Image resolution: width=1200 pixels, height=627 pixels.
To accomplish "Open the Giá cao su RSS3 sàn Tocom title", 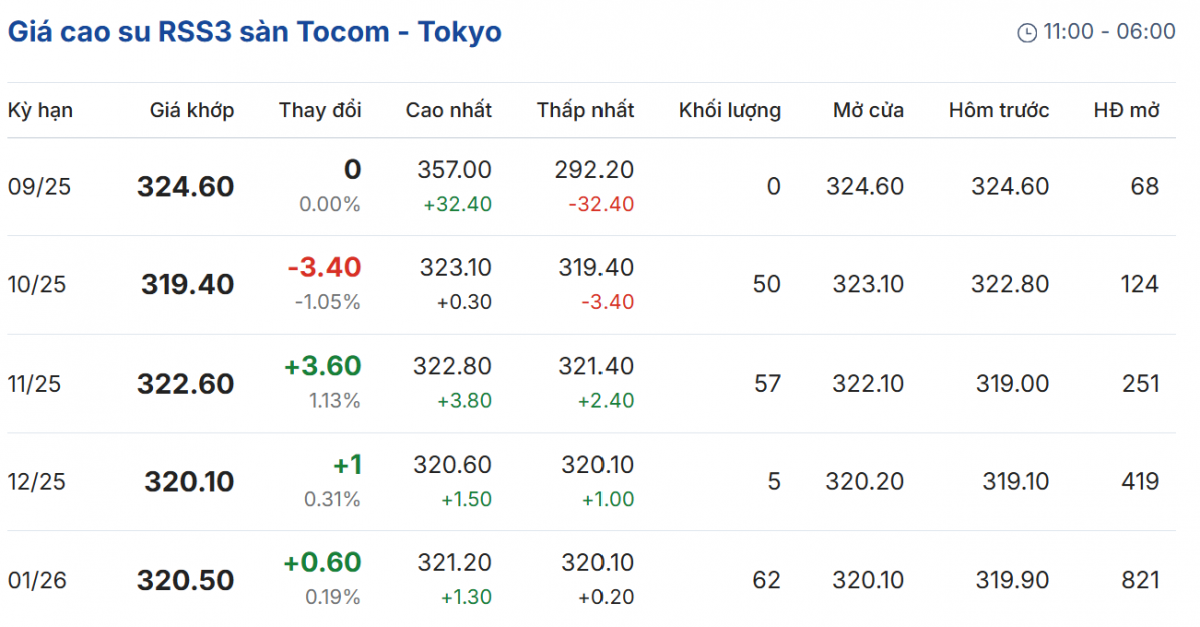I will [x=255, y=32].
